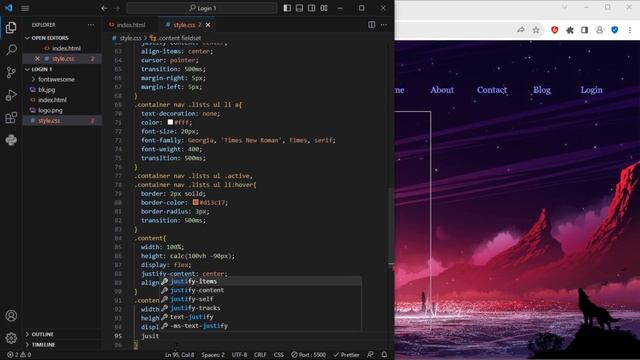The height and width of the screenshot is (360, 640).
Task: Open Explorer Views and More Actions ellipsis
Action: 91,25
